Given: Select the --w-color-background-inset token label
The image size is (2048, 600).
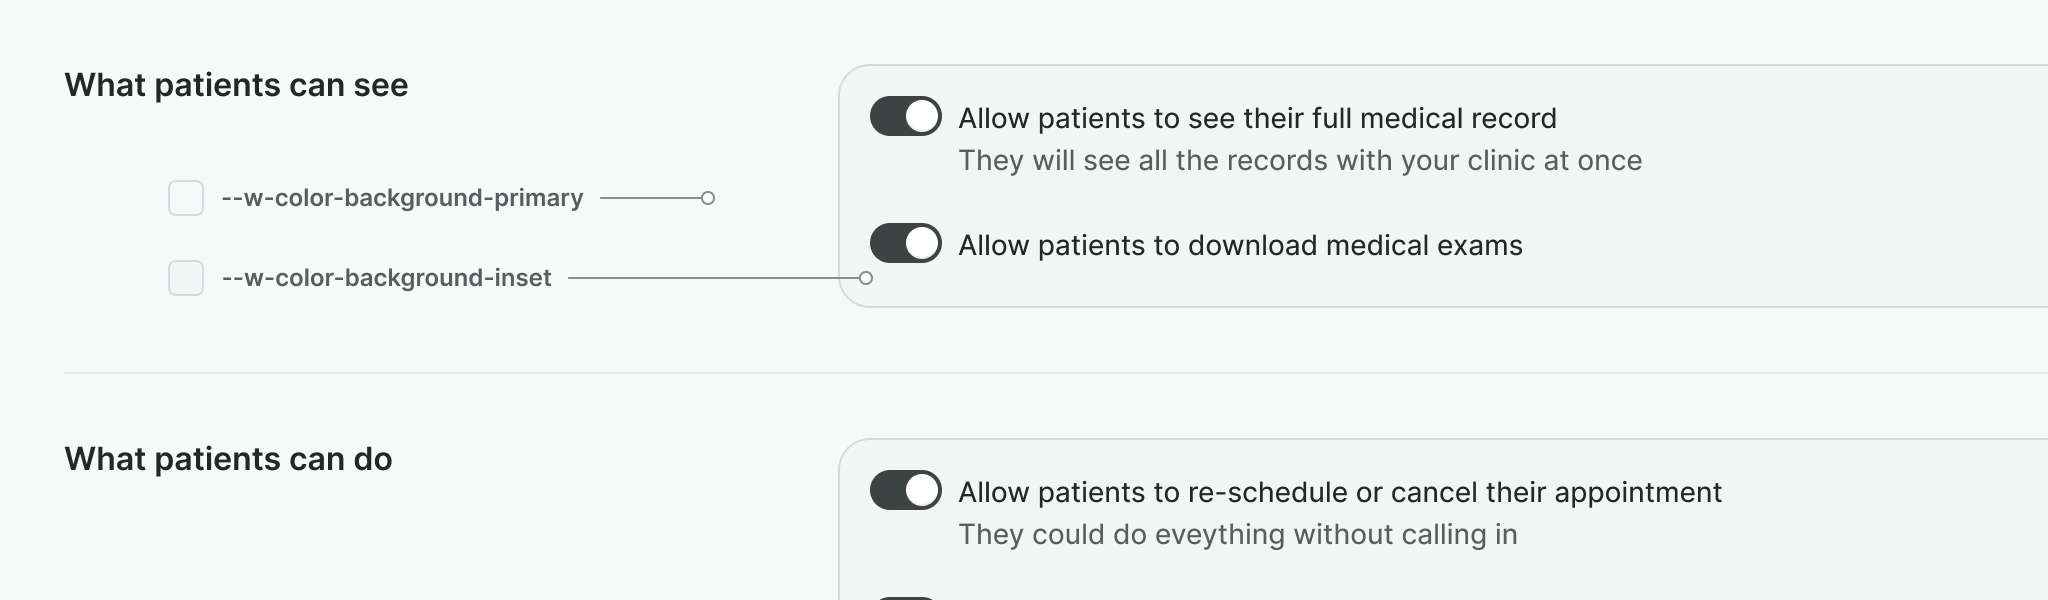Looking at the screenshot, I should [386, 278].
